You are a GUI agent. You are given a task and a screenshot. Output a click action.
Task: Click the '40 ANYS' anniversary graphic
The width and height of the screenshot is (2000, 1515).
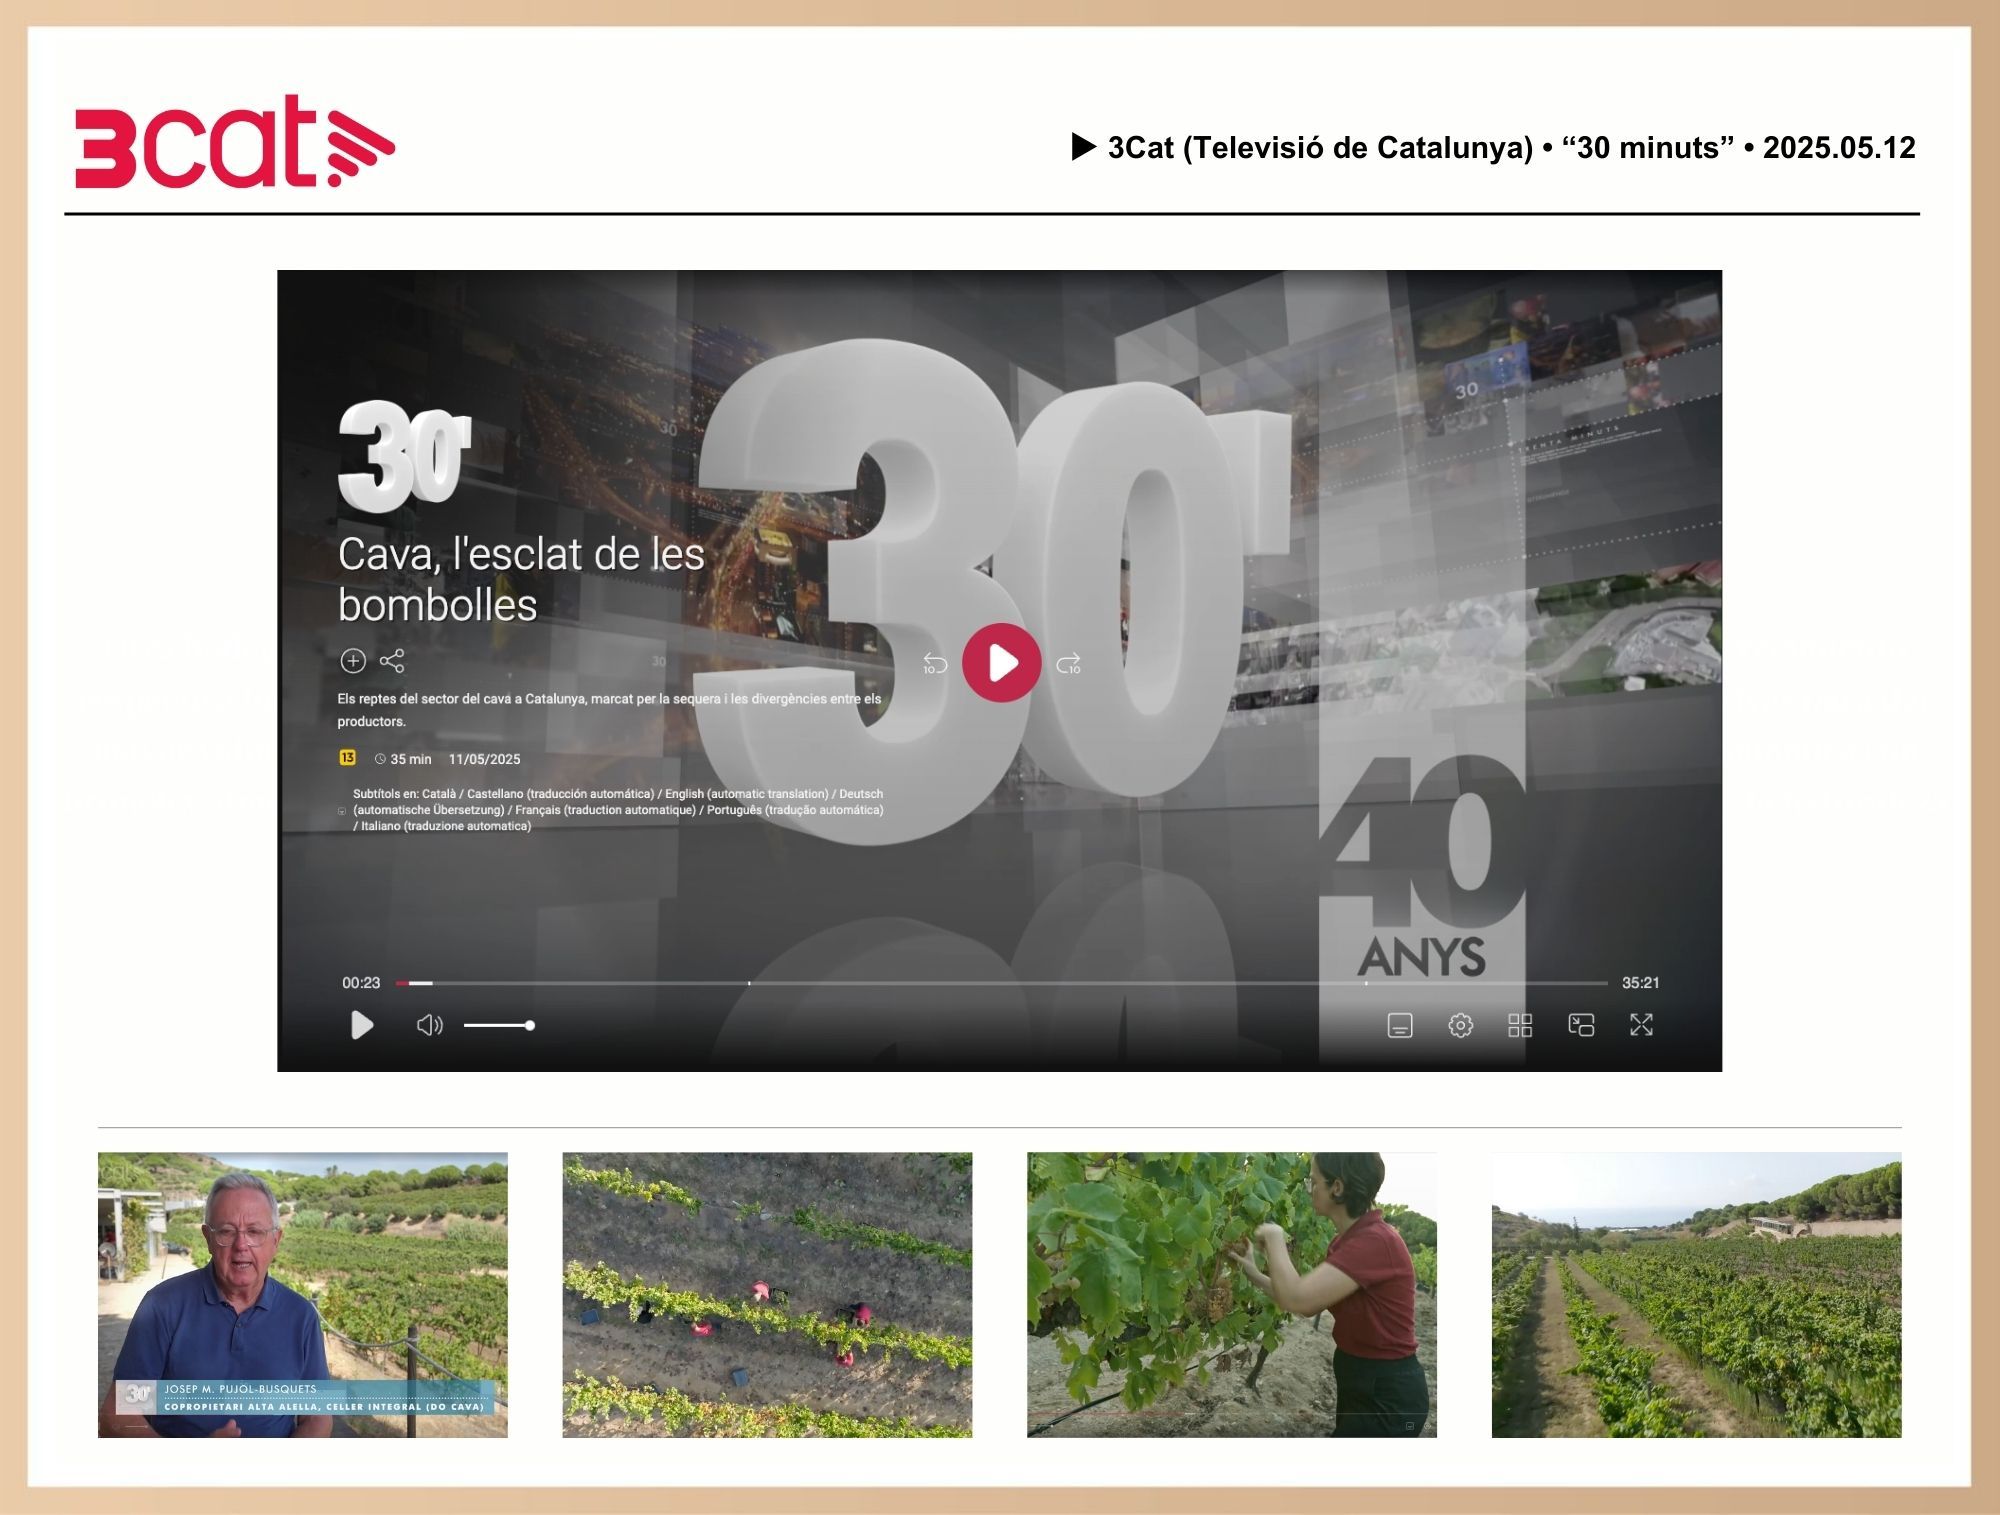tap(1424, 867)
